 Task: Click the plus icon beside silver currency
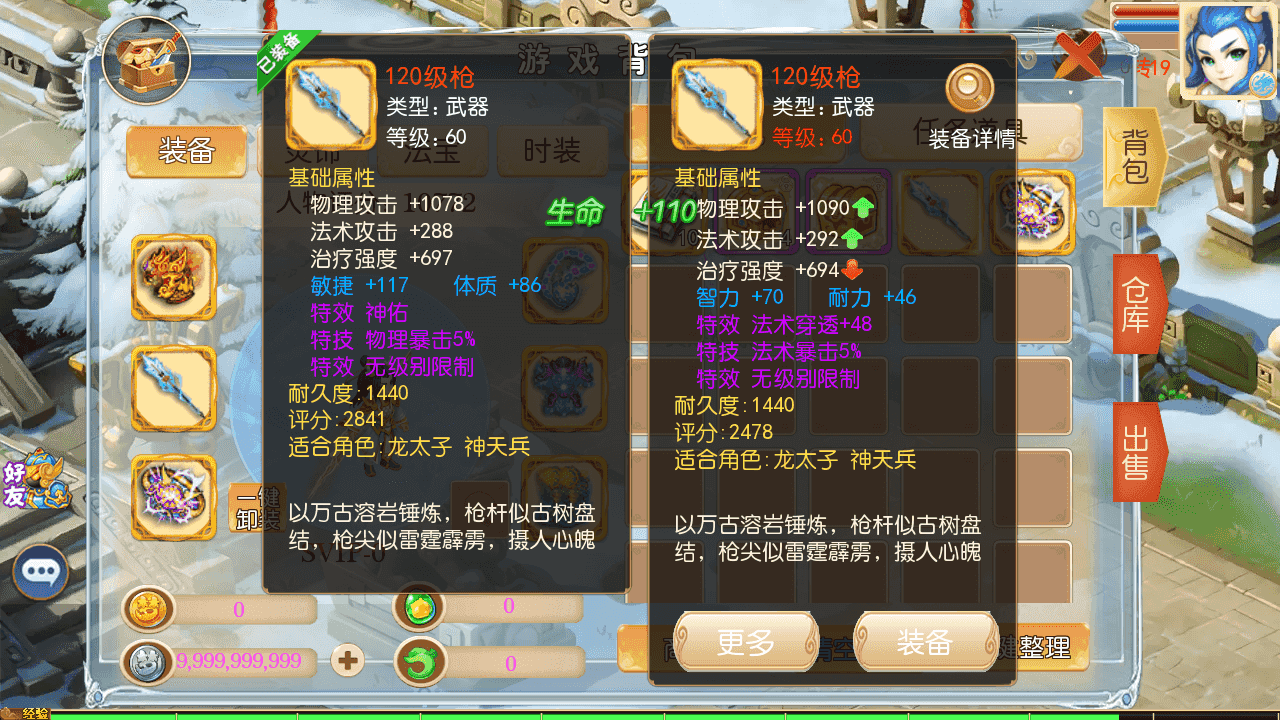pyautogui.click(x=348, y=660)
